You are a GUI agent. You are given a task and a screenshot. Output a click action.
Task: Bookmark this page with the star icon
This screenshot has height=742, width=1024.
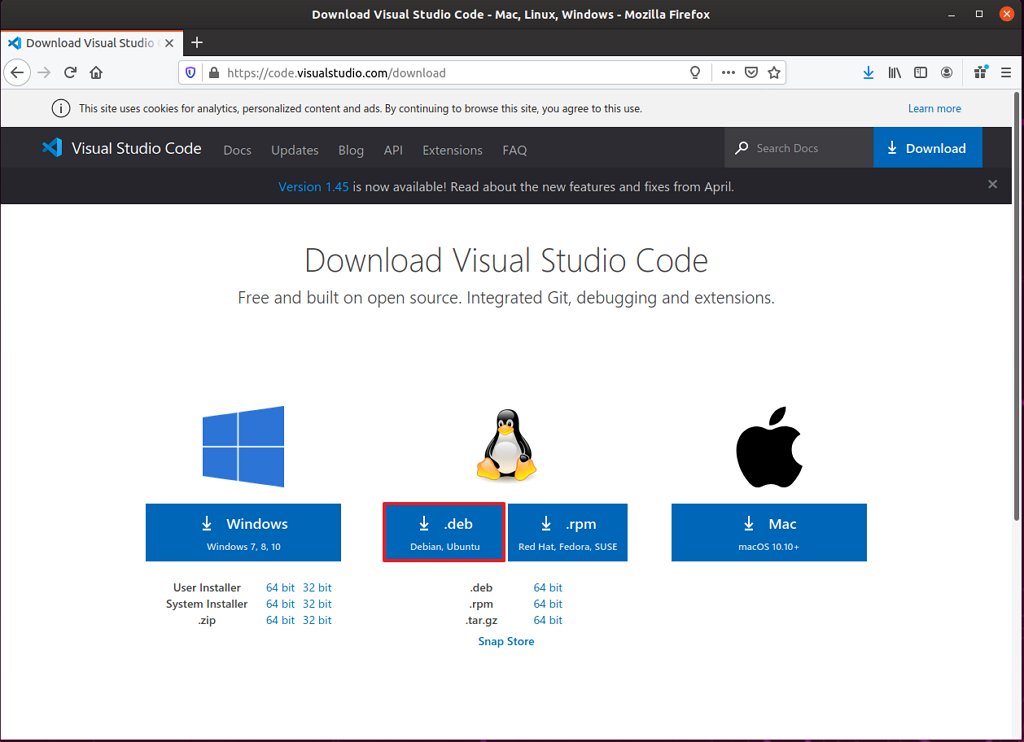(x=774, y=73)
